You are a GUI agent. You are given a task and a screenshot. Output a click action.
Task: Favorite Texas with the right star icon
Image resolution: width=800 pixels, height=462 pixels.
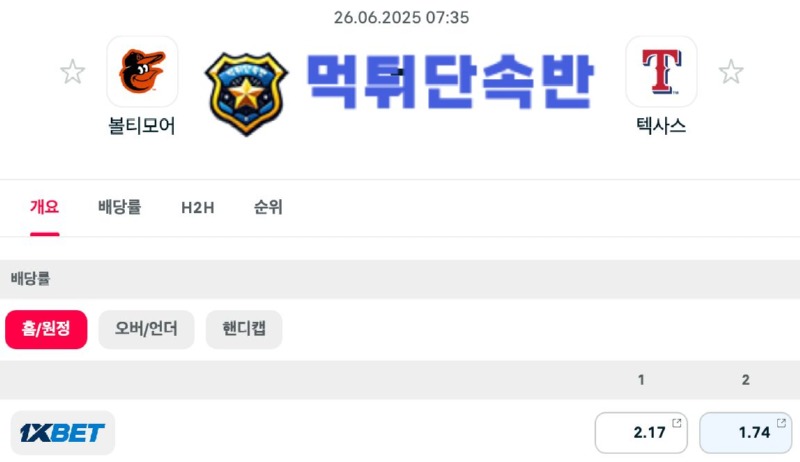tap(731, 71)
